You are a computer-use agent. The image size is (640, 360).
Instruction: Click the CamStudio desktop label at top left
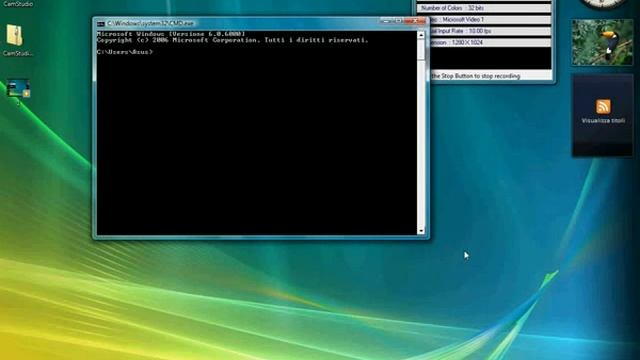click(x=18, y=4)
